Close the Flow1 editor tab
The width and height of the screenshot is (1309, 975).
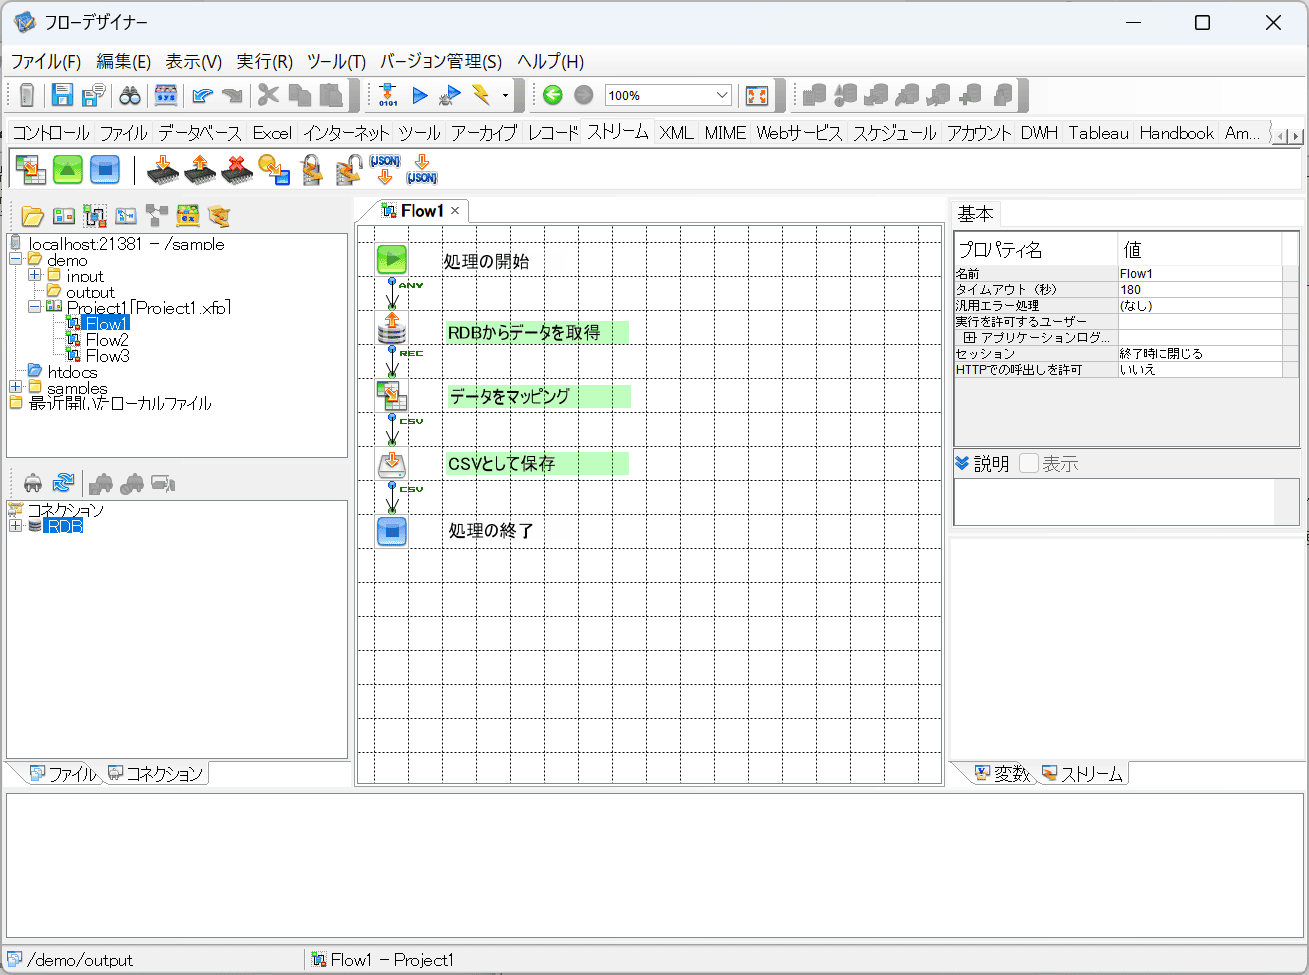455,210
